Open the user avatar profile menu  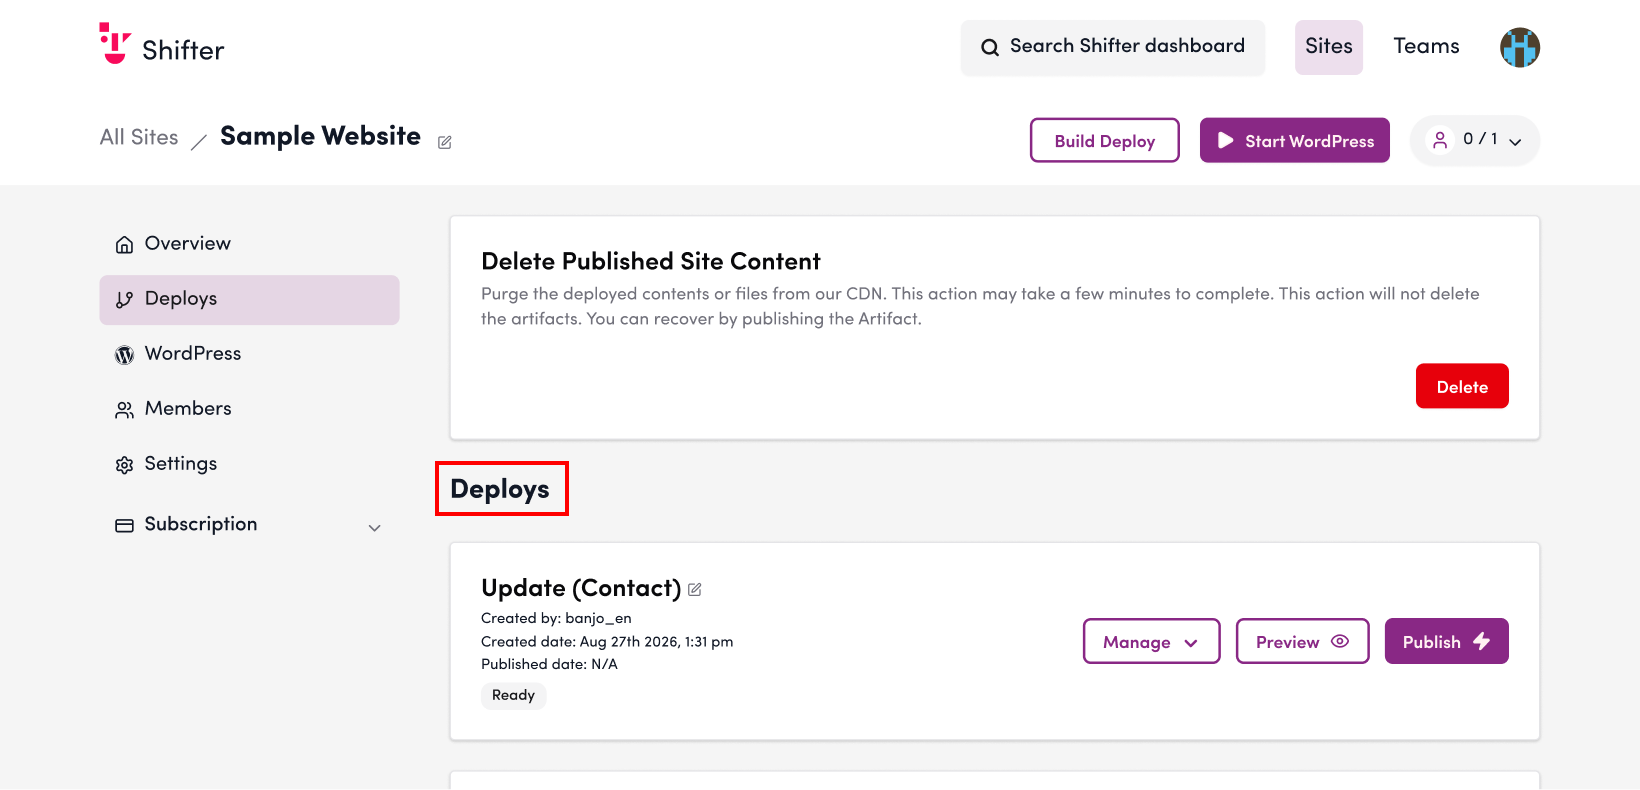(x=1519, y=47)
